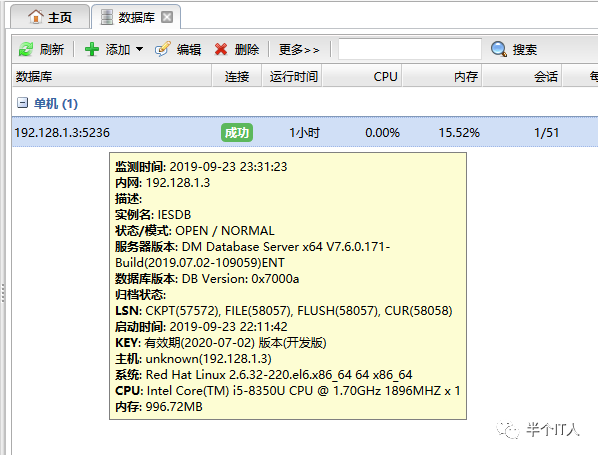This screenshot has width=598, height=455.
Task: Switch to the Home (主页) tab
Action: tap(50, 17)
